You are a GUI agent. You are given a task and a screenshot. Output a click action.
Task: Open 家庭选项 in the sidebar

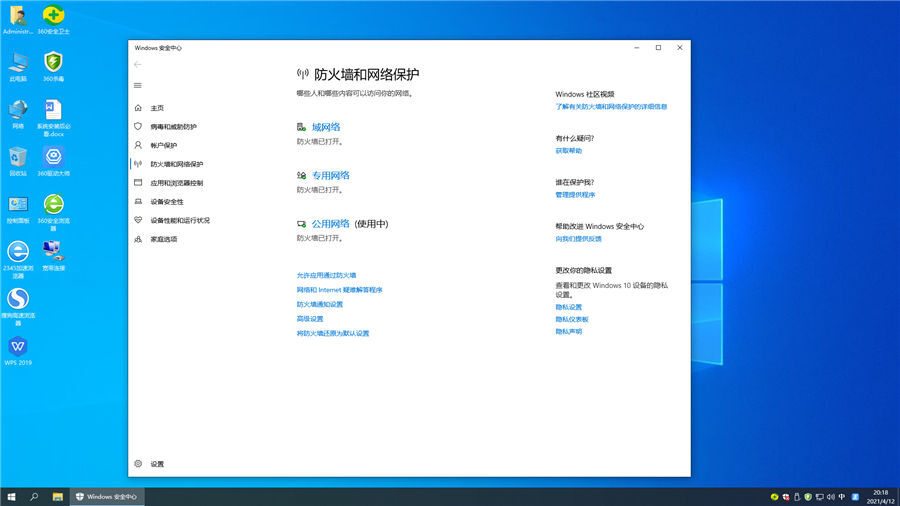coord(164,239)
